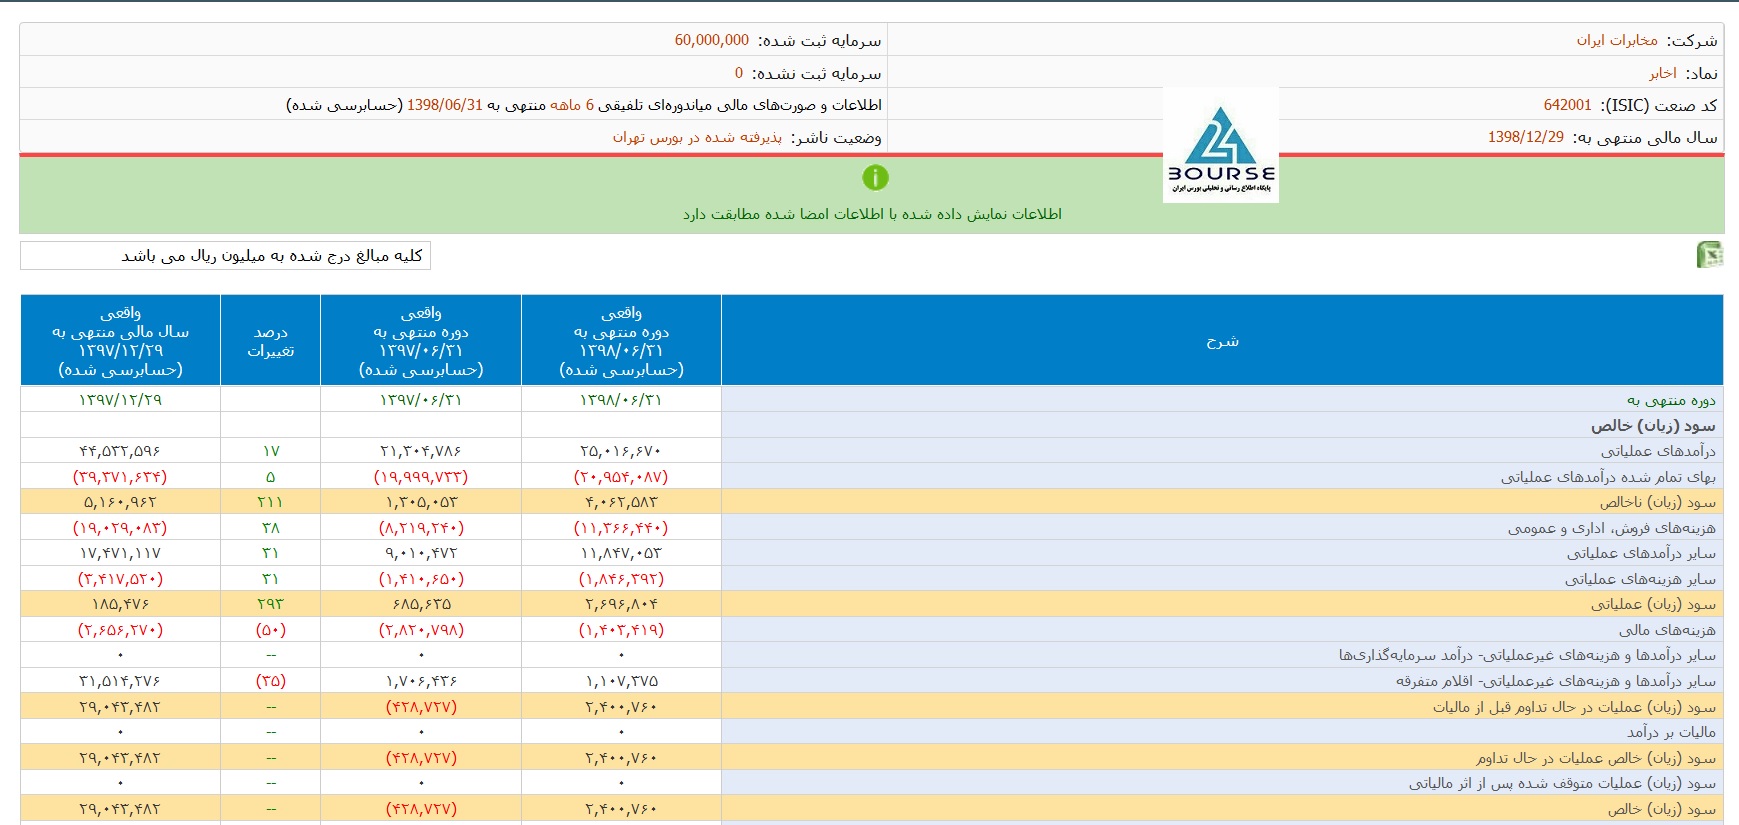1739x825 pixels.
Task: Open company name مخابرات ایران
Action: tap(1617, 40)
